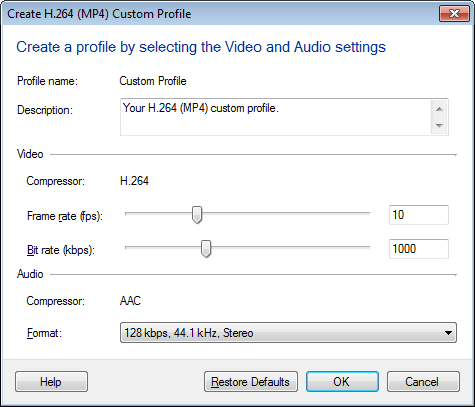This screenshot has width=475, height=407.
Task: Click the "Format:" label
Action: [x=44, y=333]
